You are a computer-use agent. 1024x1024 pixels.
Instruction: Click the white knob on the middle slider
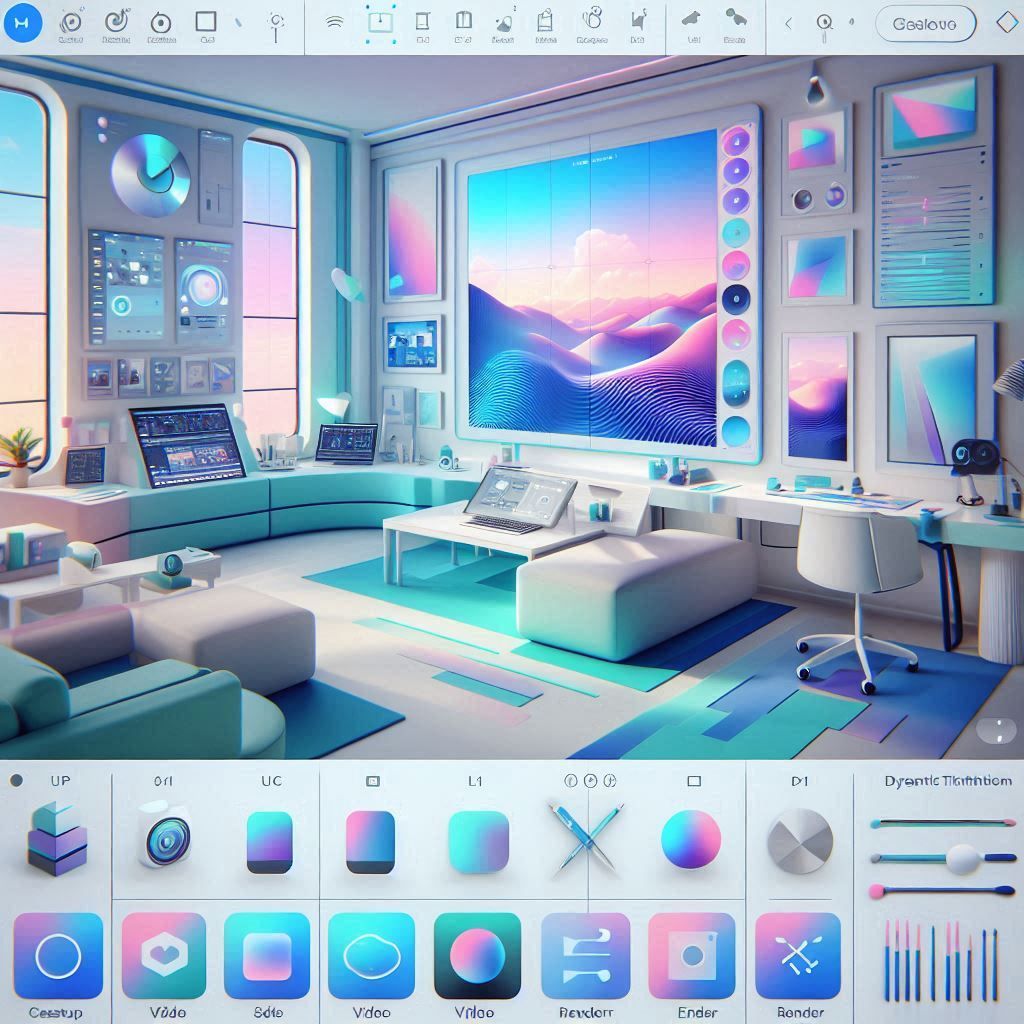click(963, 859)
